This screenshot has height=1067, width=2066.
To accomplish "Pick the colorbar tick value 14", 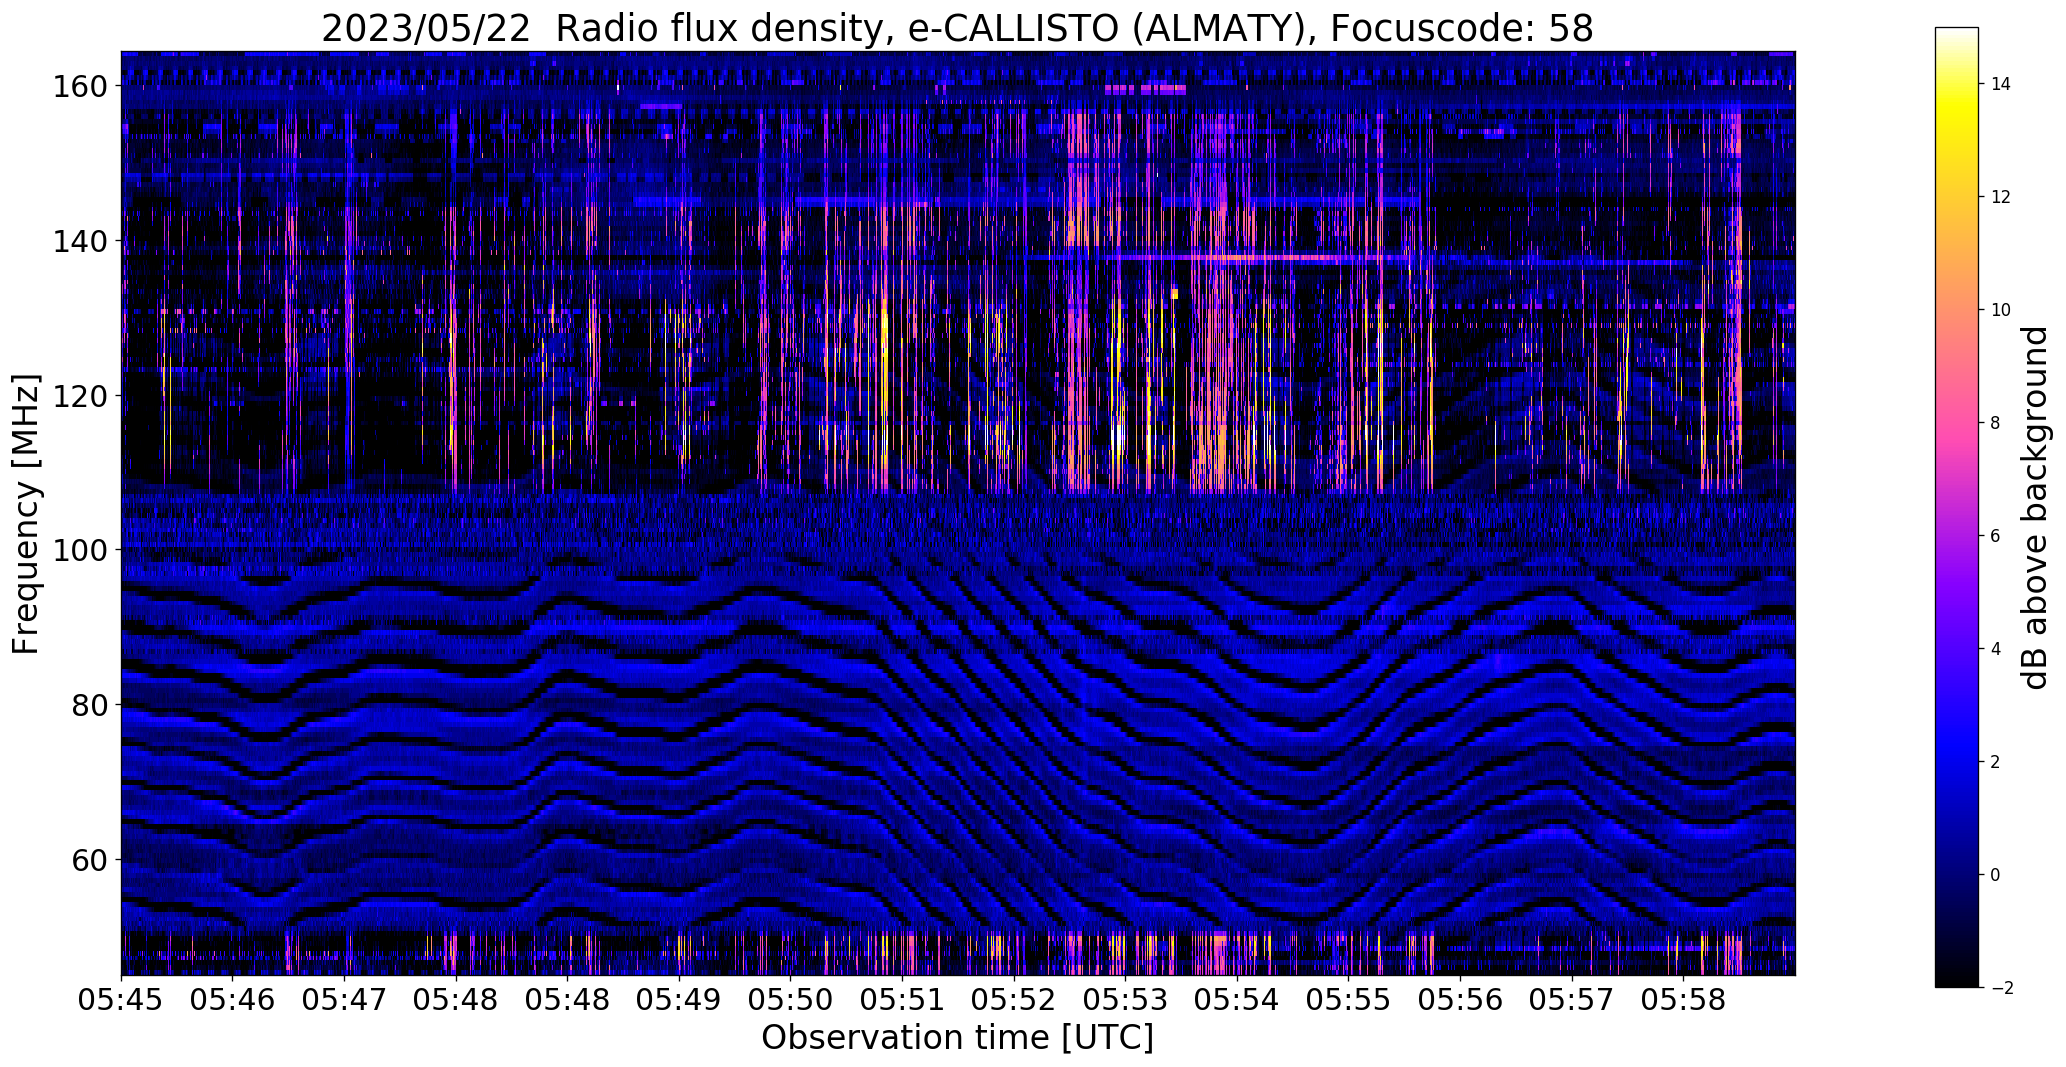I will (2001, 84).
